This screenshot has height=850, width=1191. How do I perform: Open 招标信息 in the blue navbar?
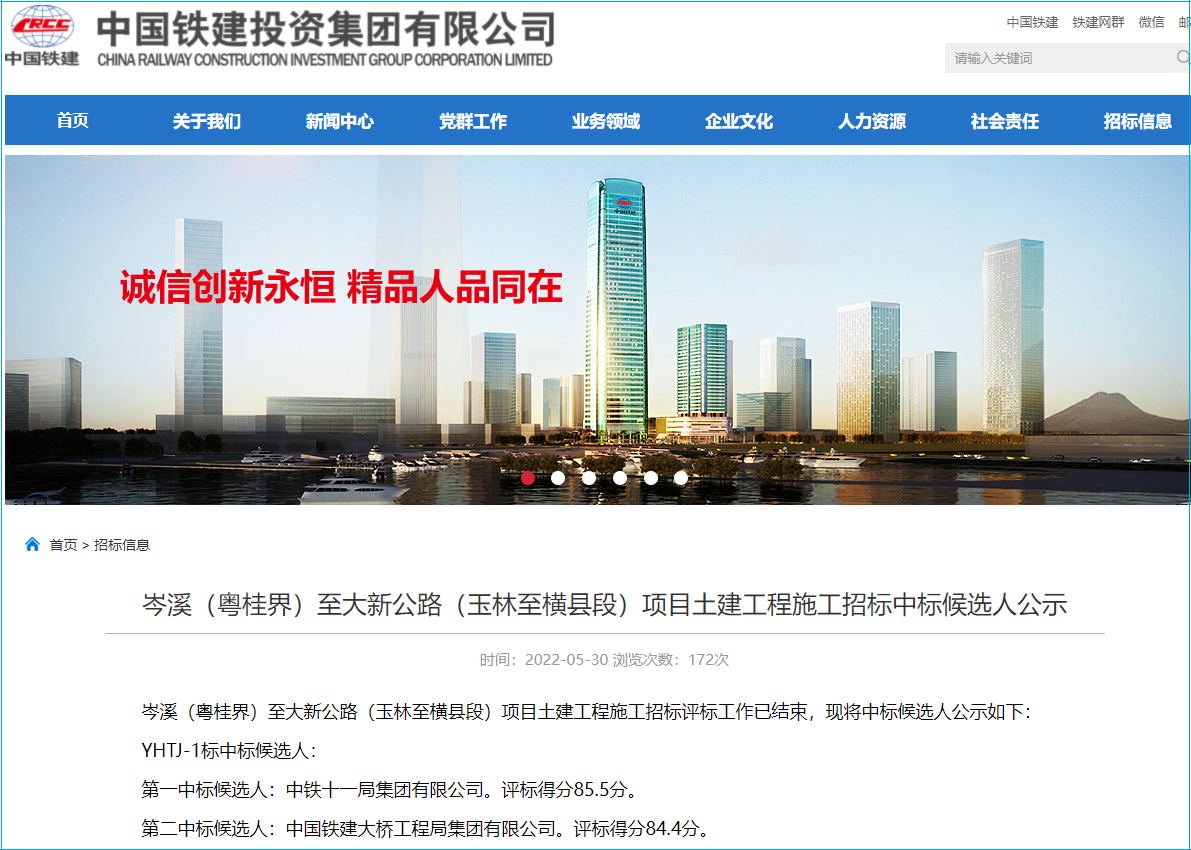[1137, 121]
